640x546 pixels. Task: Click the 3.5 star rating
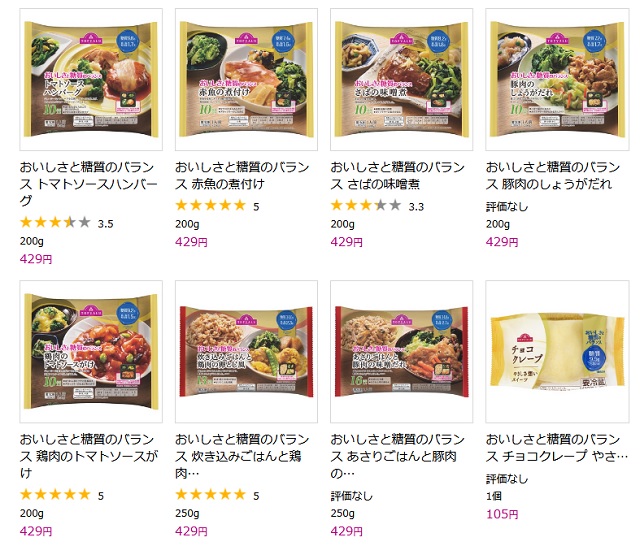click(x=67, y=223)
